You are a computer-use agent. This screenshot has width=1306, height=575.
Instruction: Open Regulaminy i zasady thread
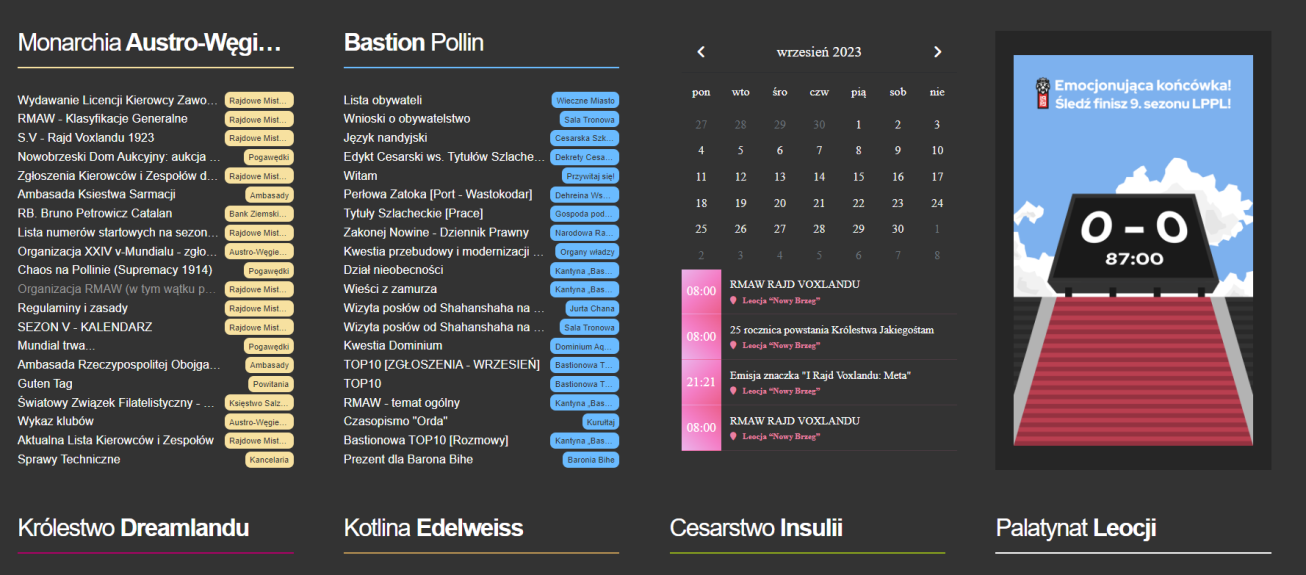(73, 308)
